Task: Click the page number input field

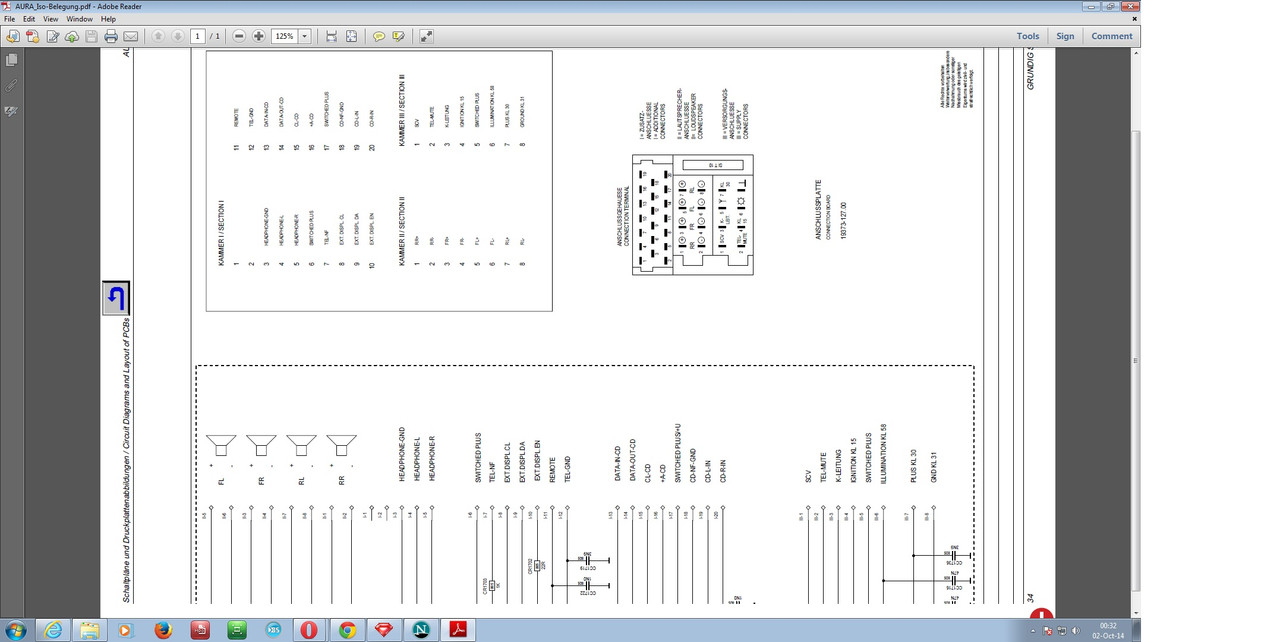Action: [198, 36]
